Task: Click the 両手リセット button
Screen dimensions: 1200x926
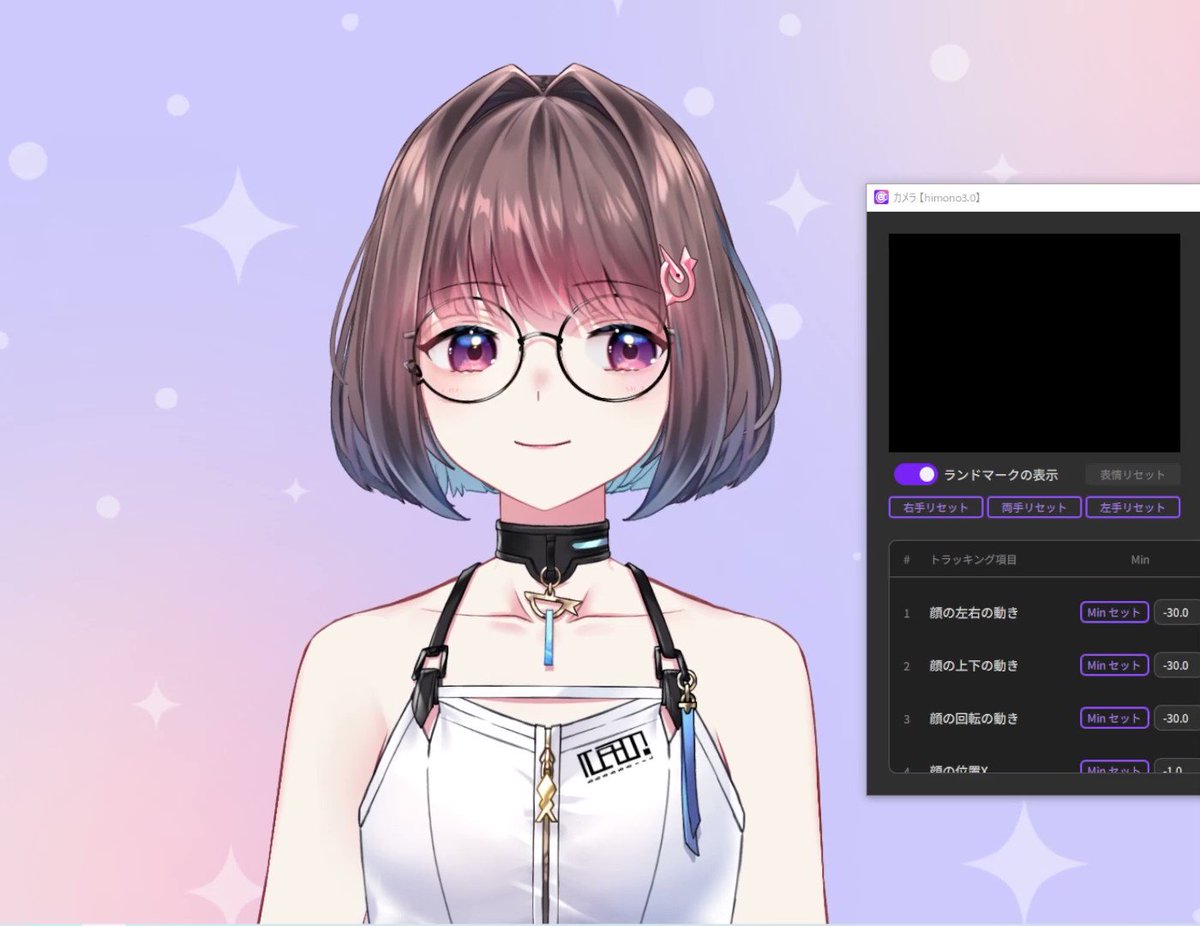Action: click(x=1034, y=507)
